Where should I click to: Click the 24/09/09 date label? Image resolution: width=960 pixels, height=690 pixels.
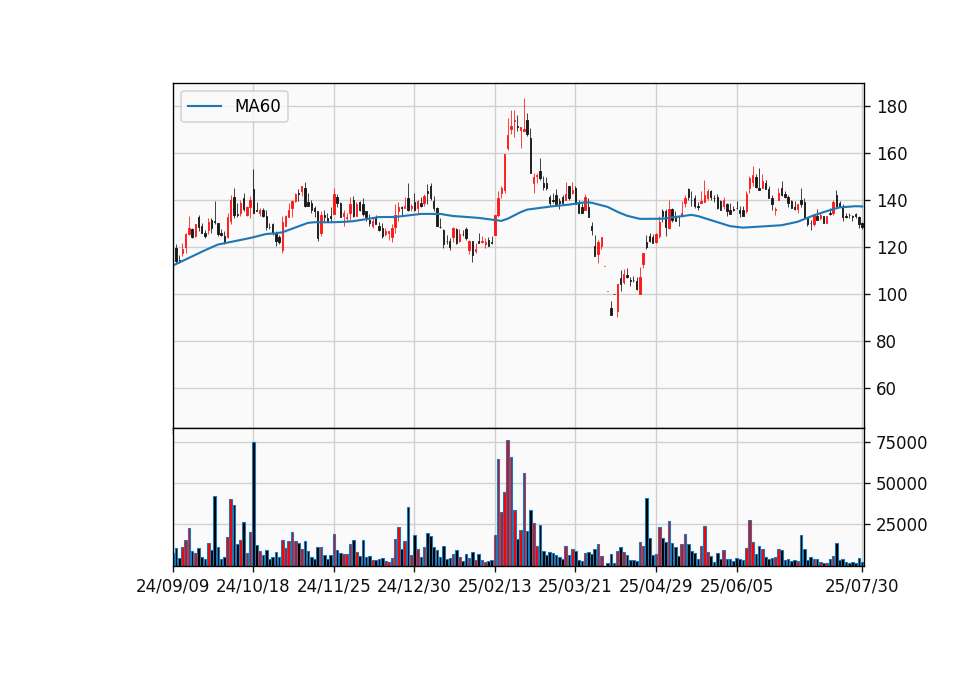click(173, 587)
